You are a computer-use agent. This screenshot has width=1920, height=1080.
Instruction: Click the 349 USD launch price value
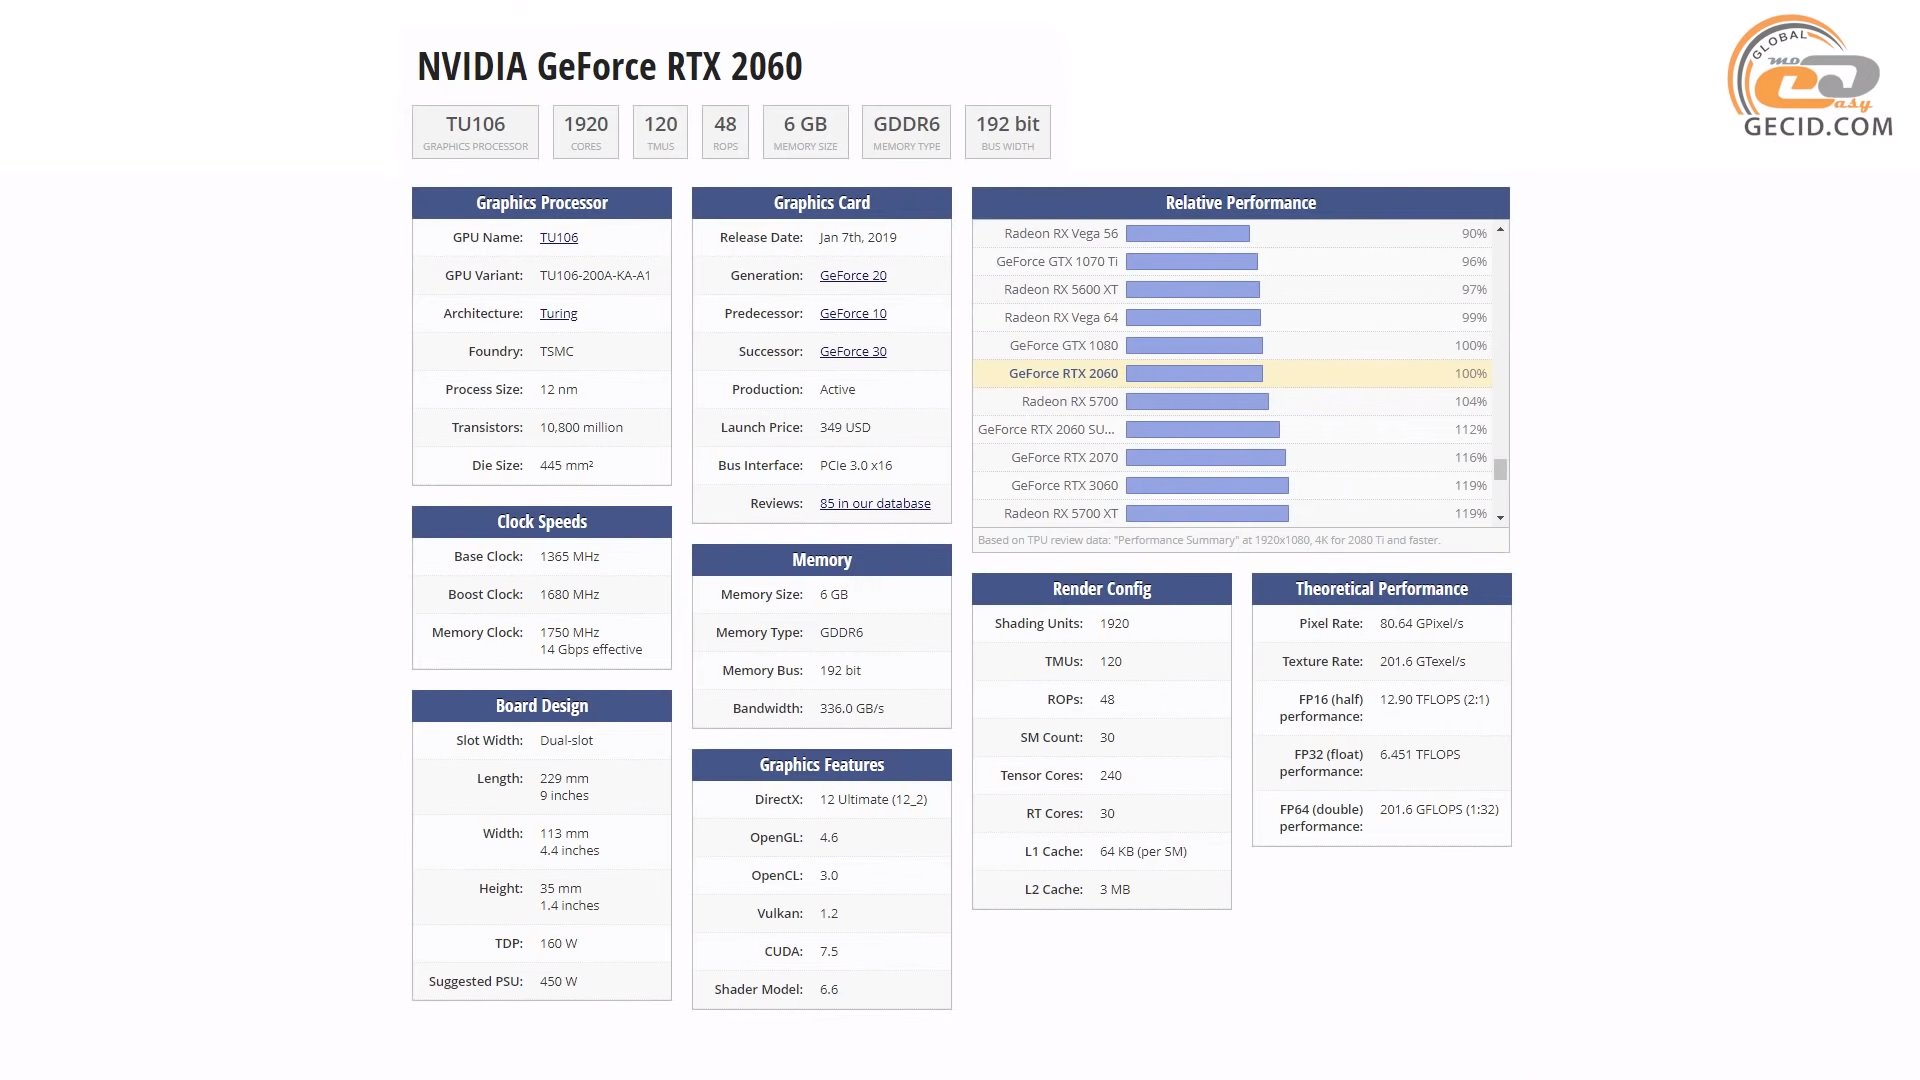[x=845, y=427]
